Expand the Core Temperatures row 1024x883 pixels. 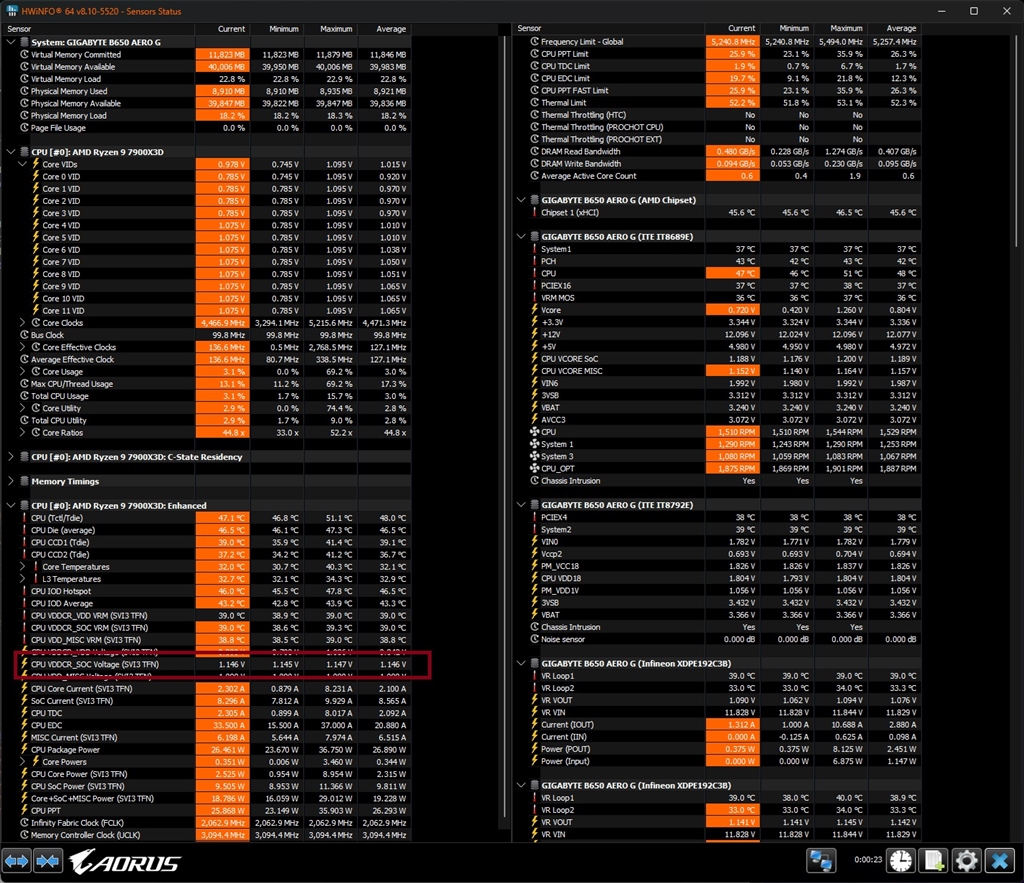point(22,566)
